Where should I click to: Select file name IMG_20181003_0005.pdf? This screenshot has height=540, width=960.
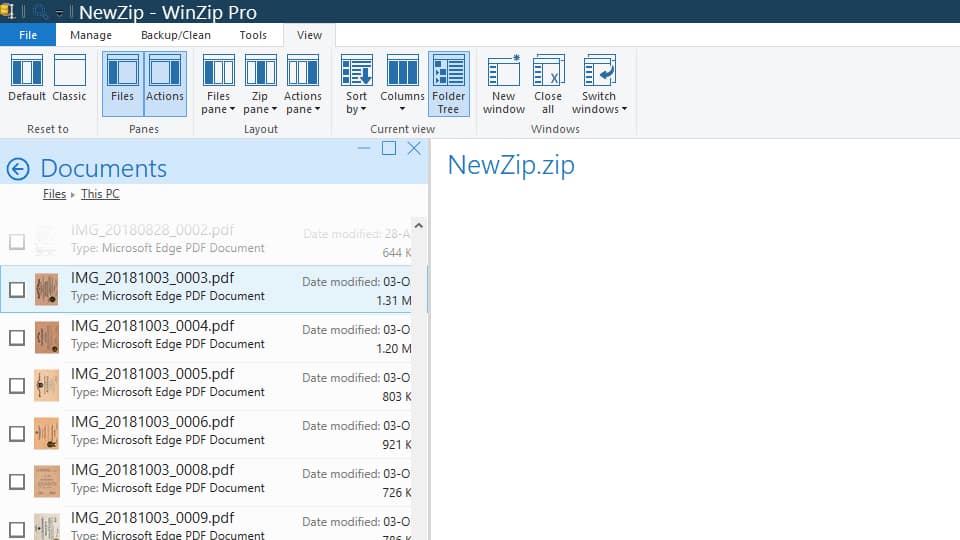(x=152, y=374)
